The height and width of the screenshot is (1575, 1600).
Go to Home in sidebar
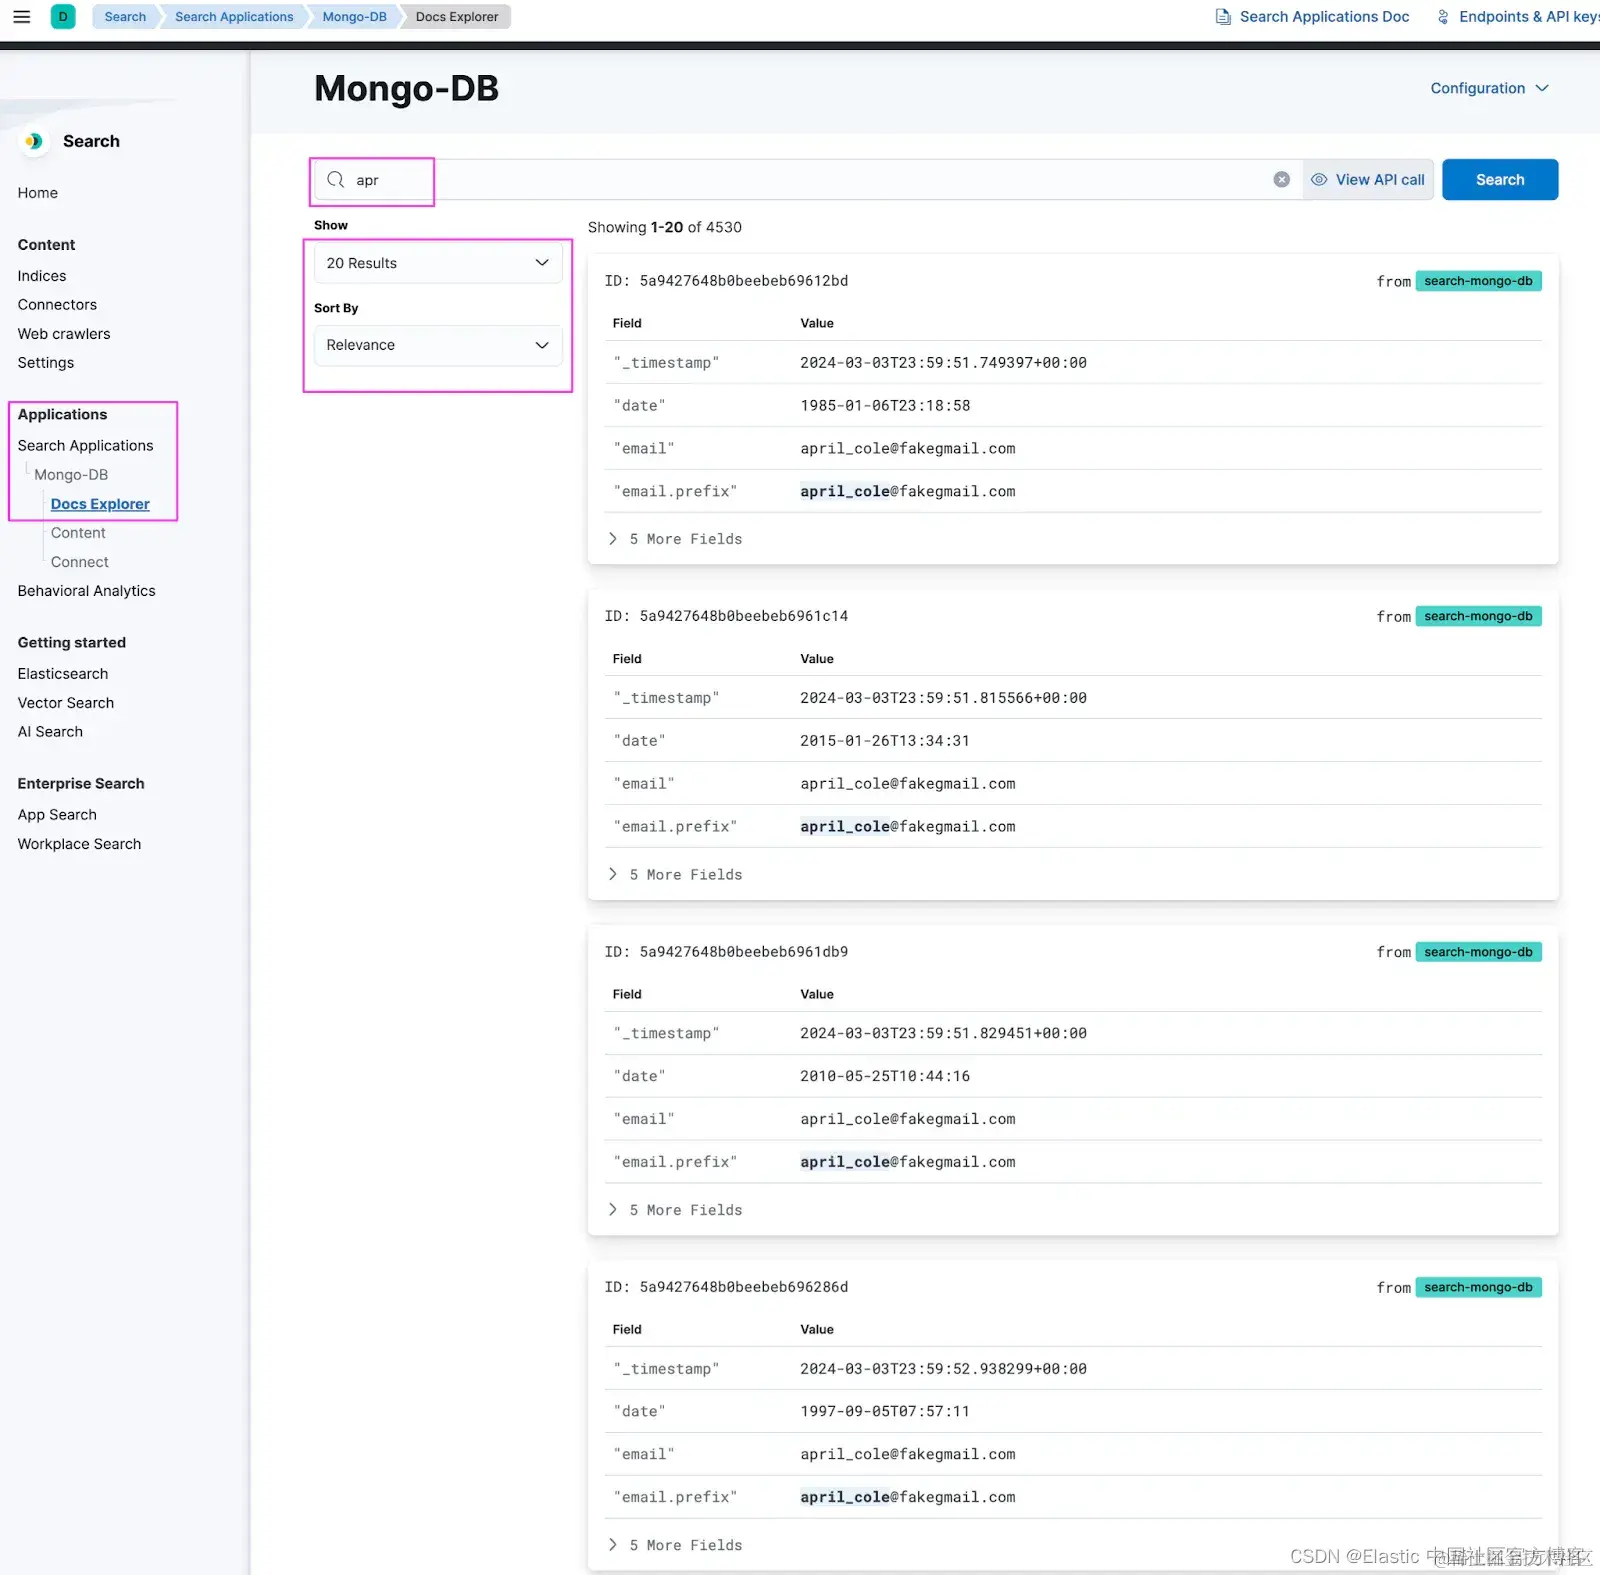[38, 193]
